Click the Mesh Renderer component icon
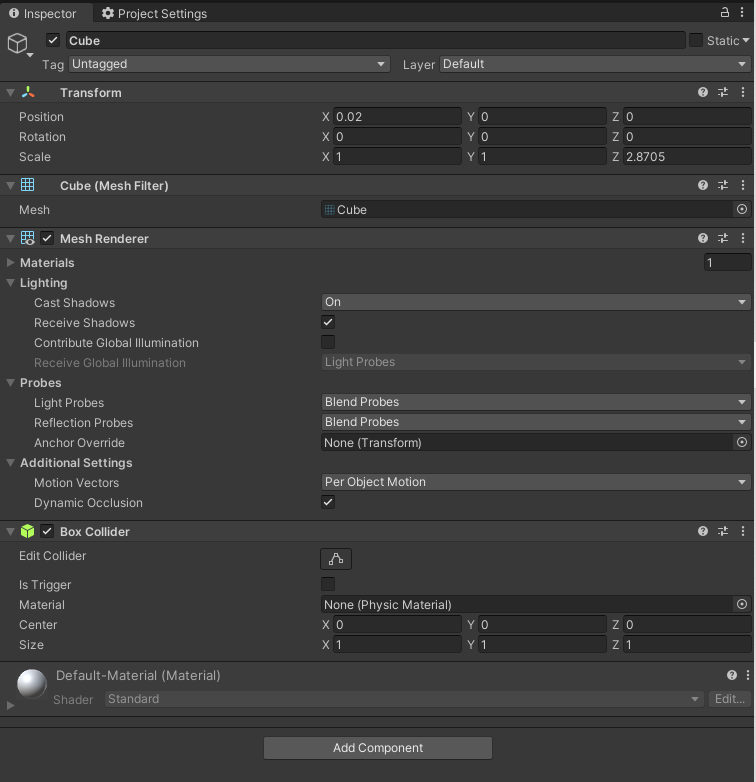This screenshot has height=782, width=756. [27, 238]
